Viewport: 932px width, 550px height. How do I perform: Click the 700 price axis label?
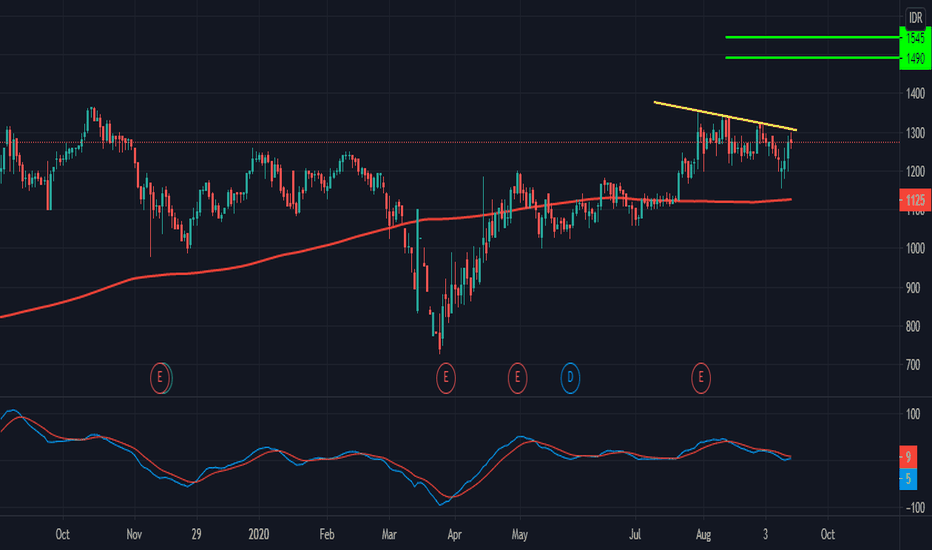coord(912,365)
